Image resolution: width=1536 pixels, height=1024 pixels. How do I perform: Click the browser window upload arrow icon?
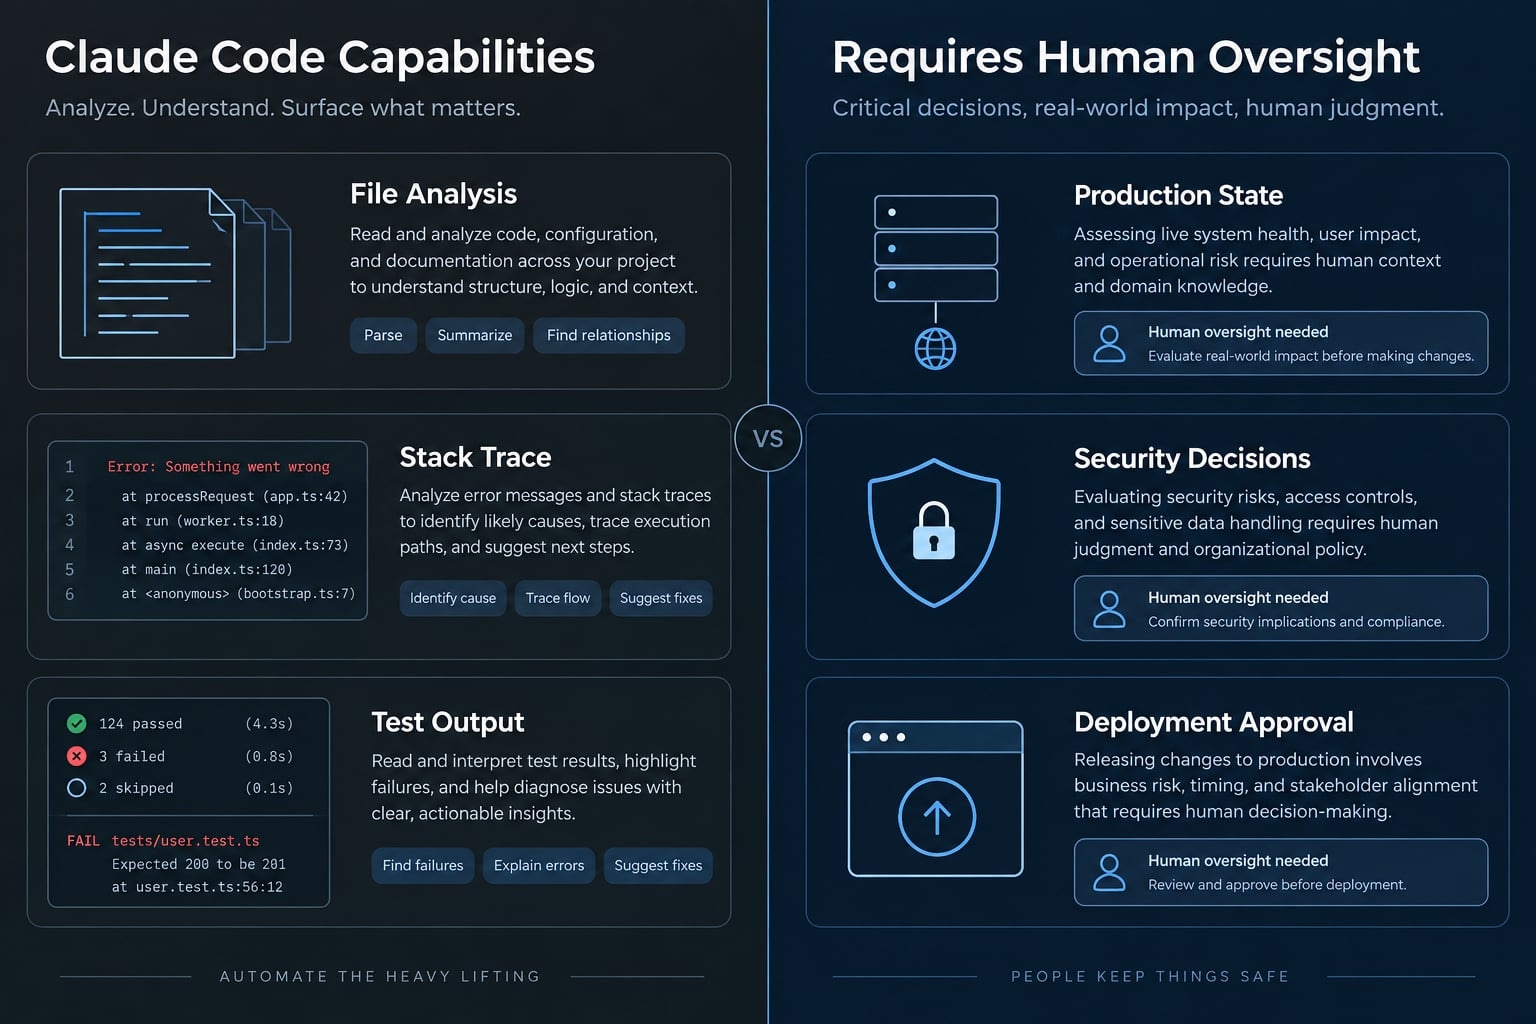click(x=936, y=798)
